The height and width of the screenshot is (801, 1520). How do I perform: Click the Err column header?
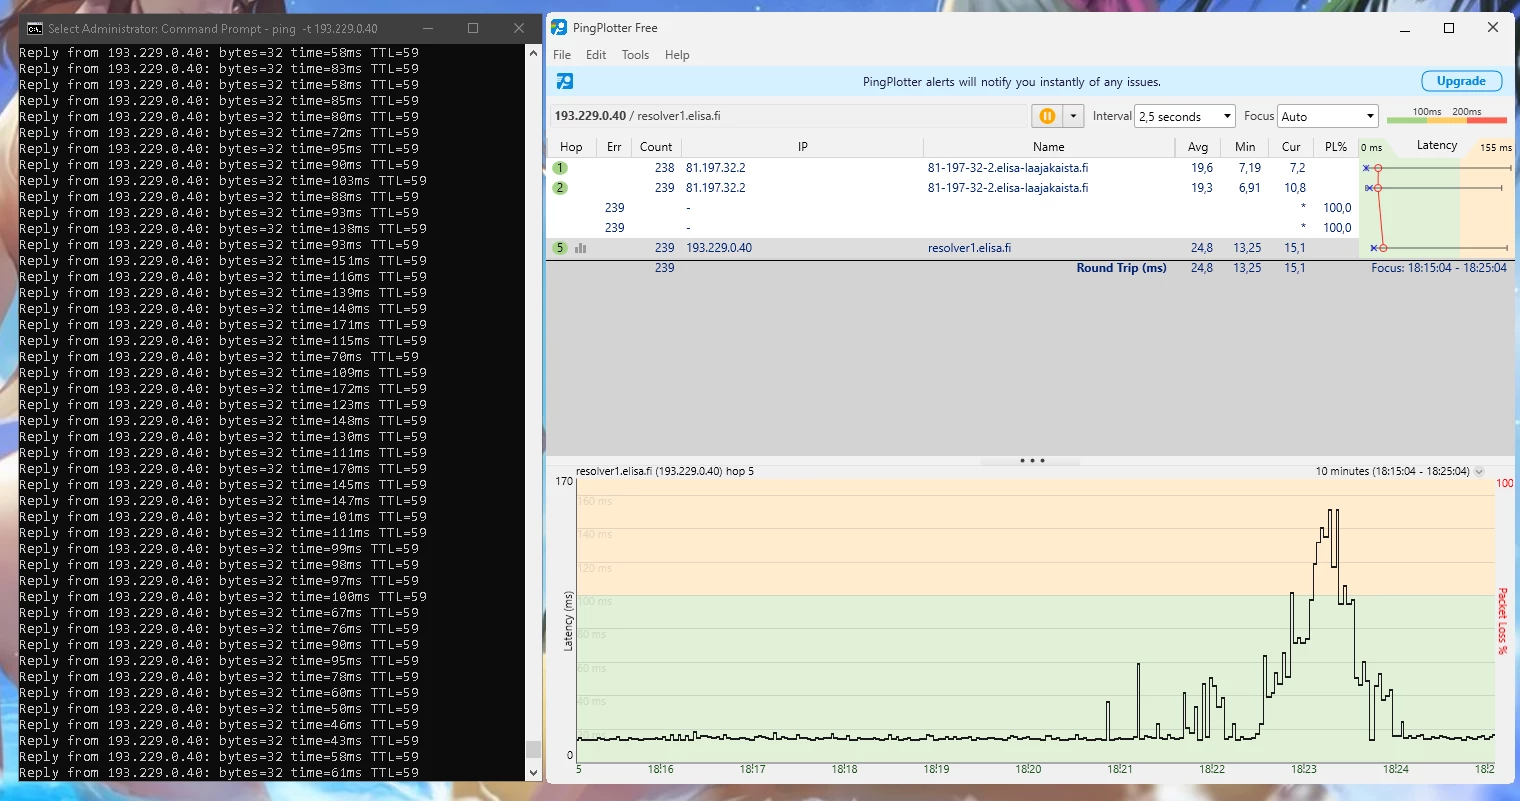coord(614,147)
